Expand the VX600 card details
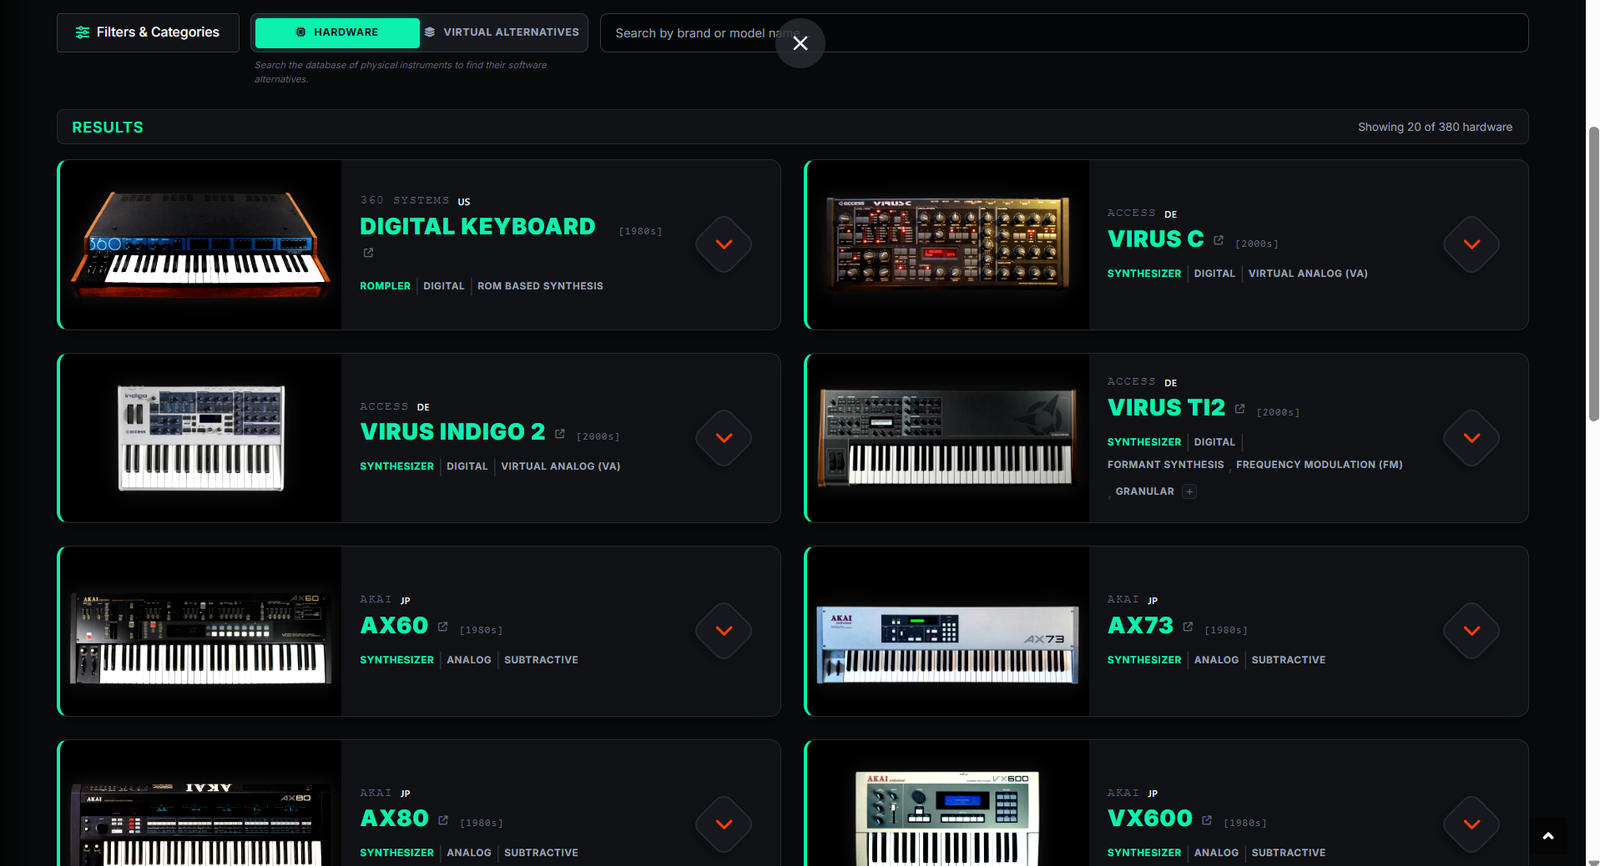Viewport: 1600px width, 866px height. click(x=1472, y=824)
